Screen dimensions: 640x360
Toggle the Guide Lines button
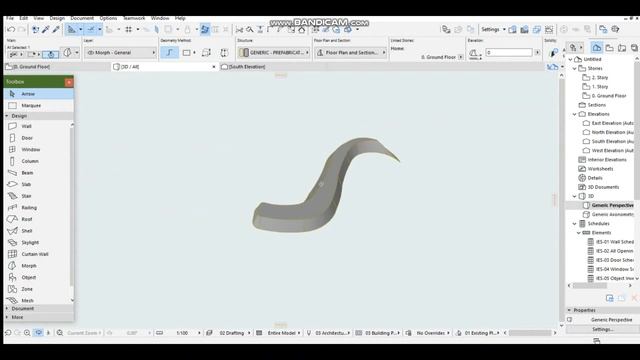(71, 29)
